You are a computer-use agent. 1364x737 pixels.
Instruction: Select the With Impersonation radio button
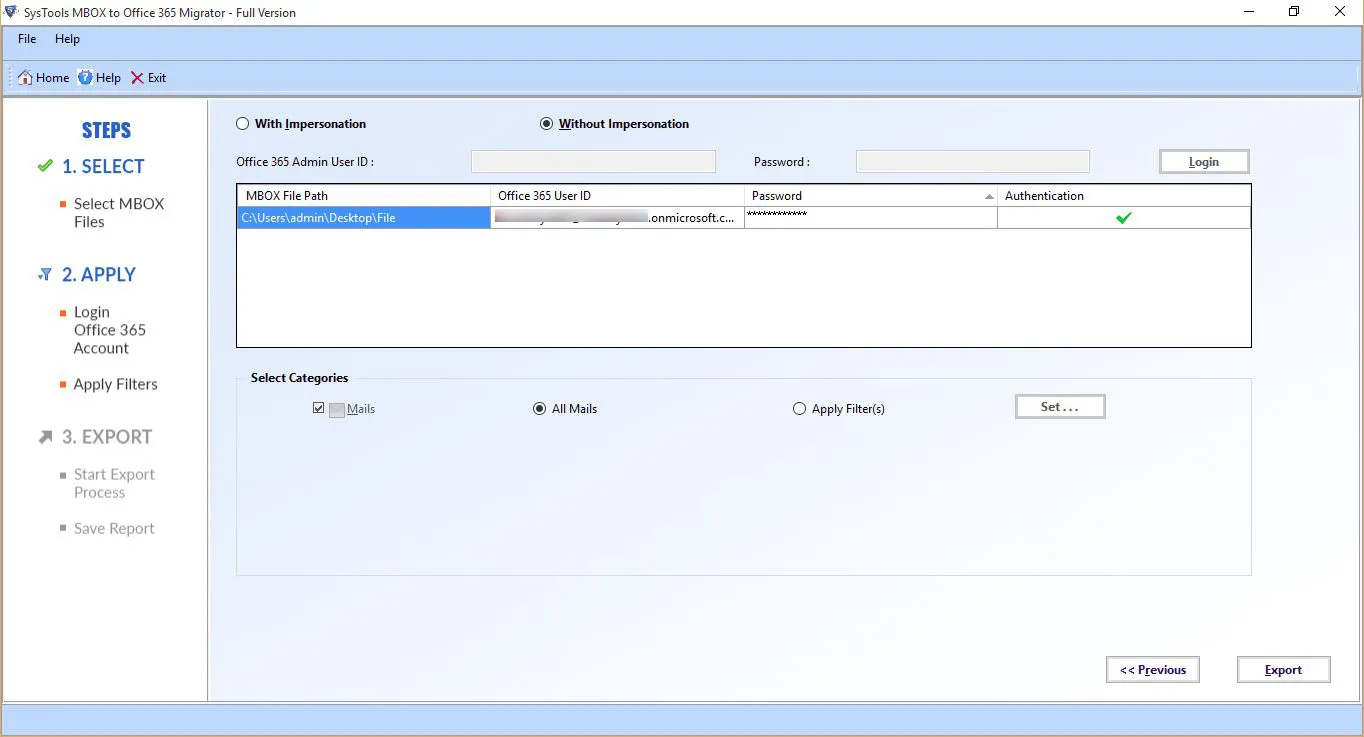pos(242,124)
